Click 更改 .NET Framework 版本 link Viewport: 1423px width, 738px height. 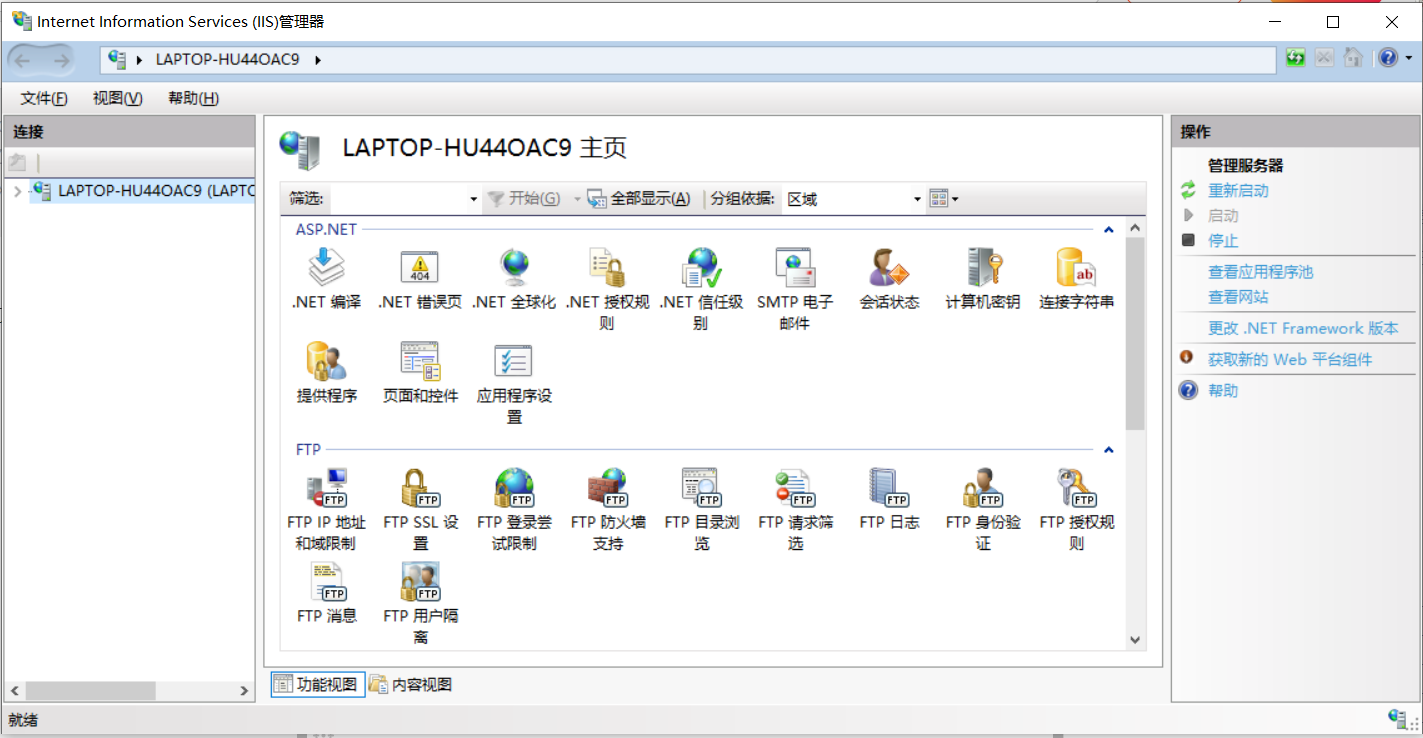[x=1303, y=328]
